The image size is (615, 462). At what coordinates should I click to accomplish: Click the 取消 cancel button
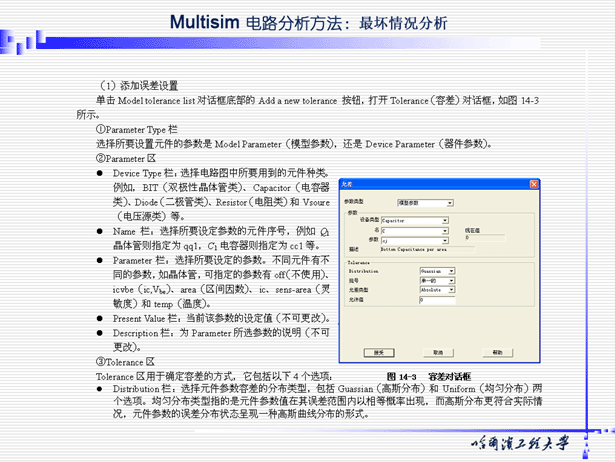coord(438,353)
